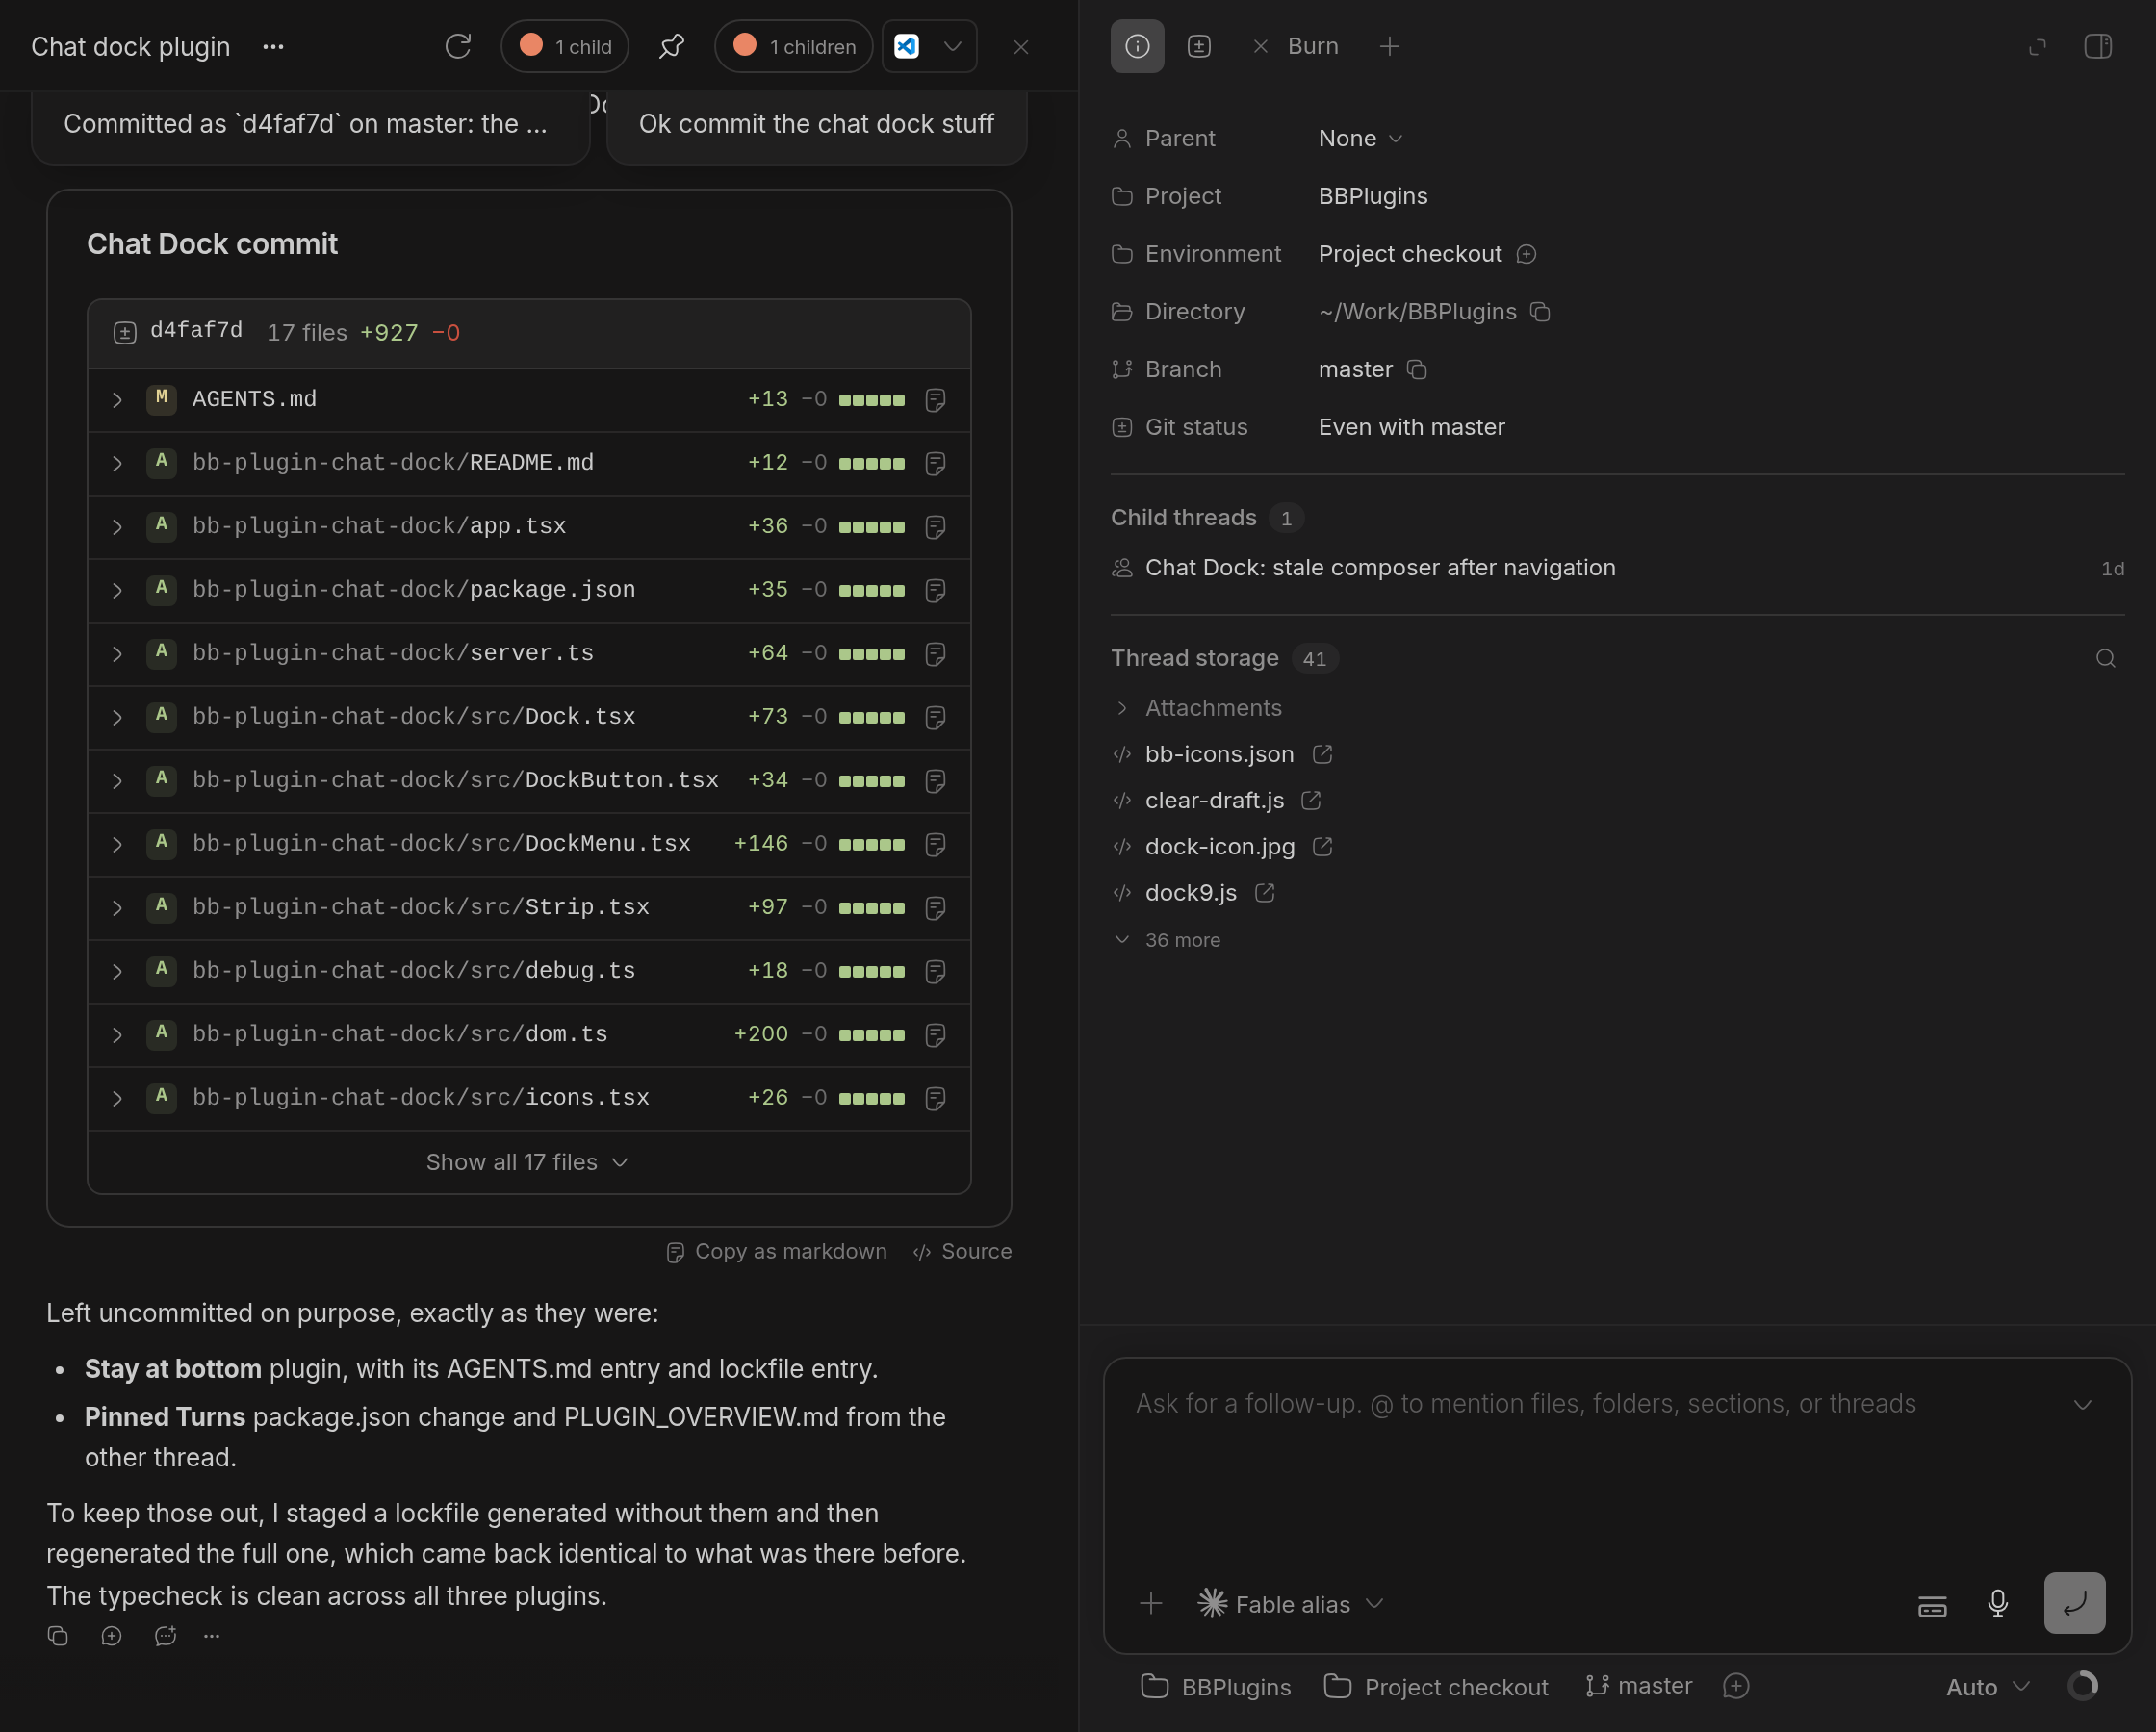The height and width of the screenshot is (1732, 2156).
Task: Click Copy as markdown
Action: click(776, 1251)
